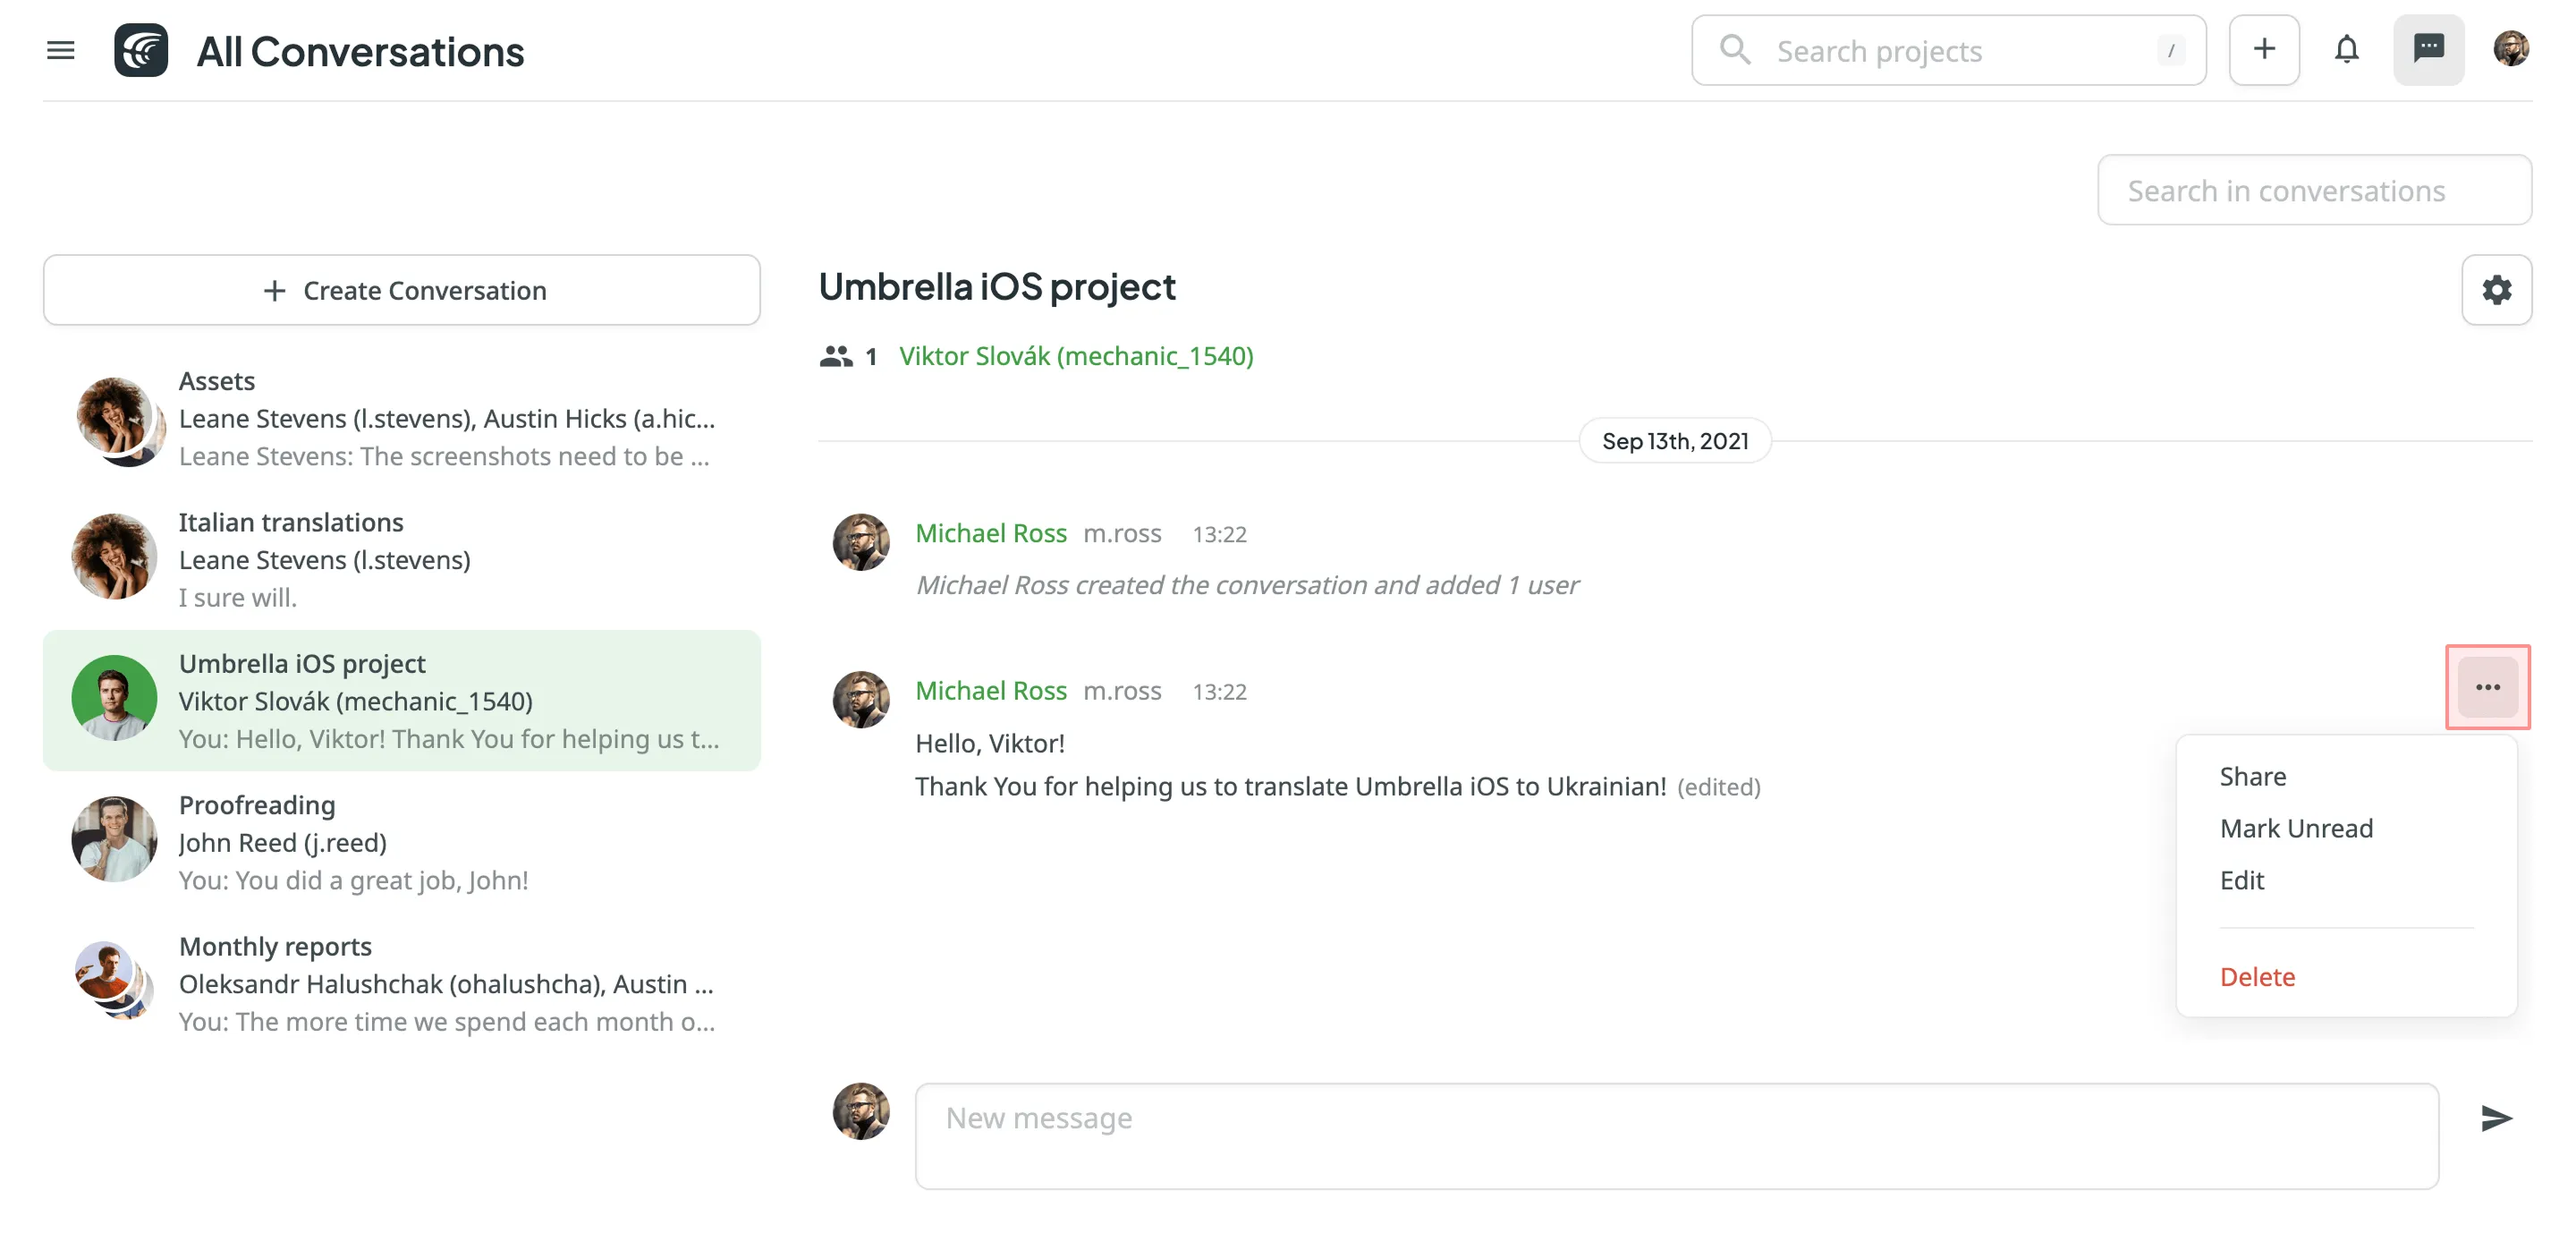Click the New message text area
This screenshot has height=1233, width=2576.
1676,1136
